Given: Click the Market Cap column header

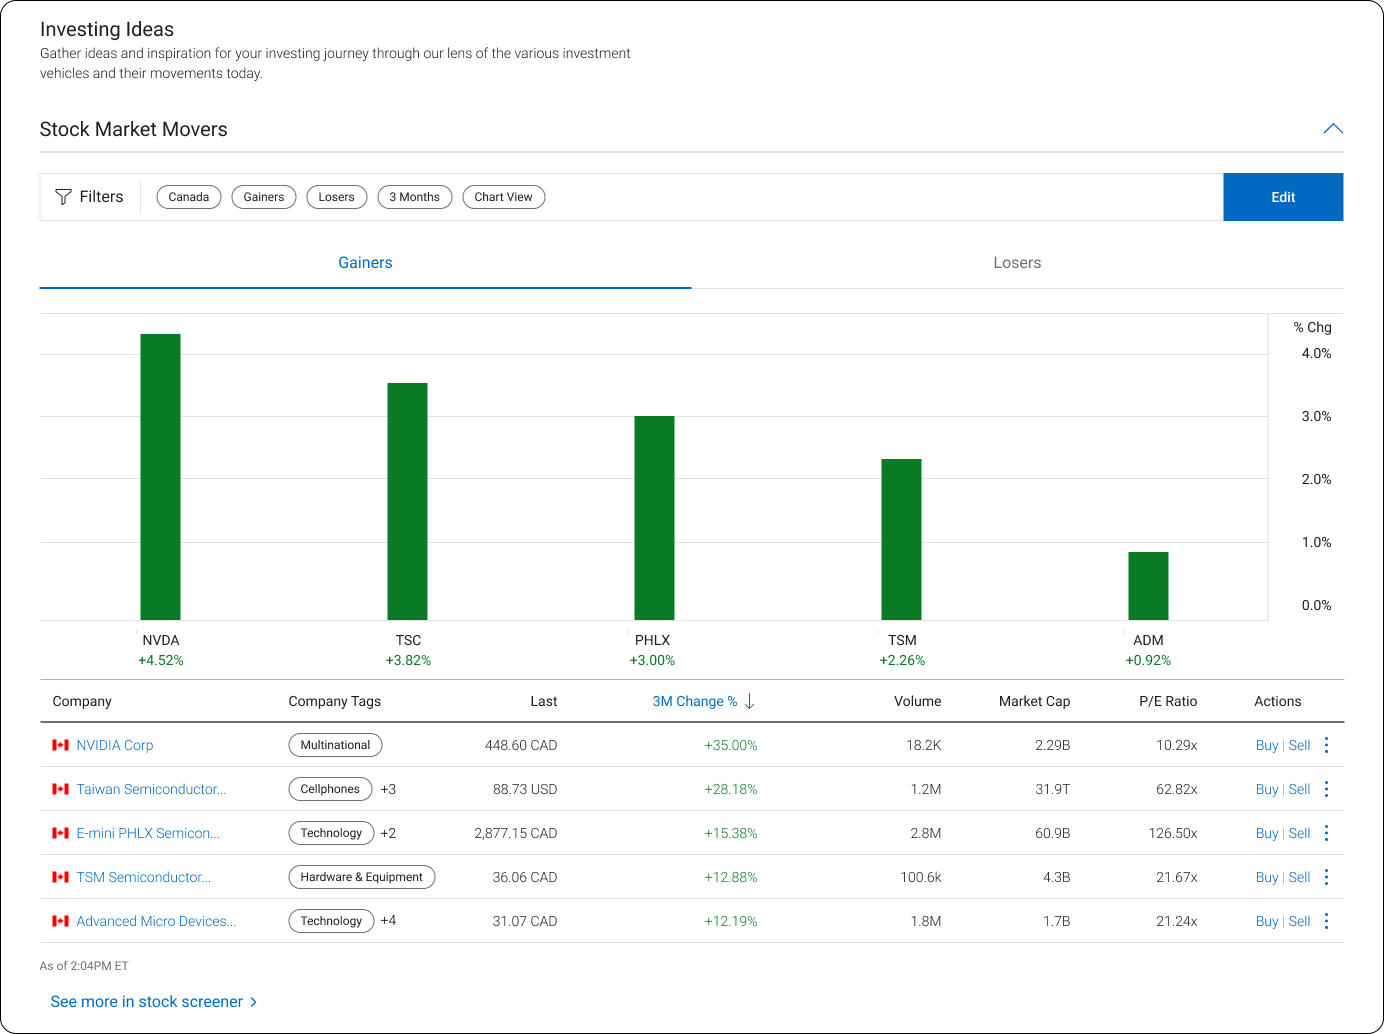Looking at the screenshot, I should (1034, 701).
